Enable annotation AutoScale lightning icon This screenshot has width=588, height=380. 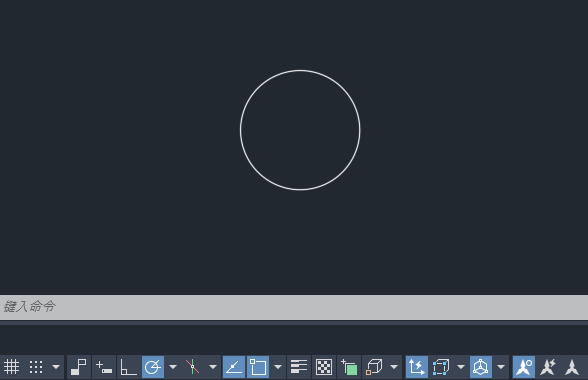pos(548,367)
